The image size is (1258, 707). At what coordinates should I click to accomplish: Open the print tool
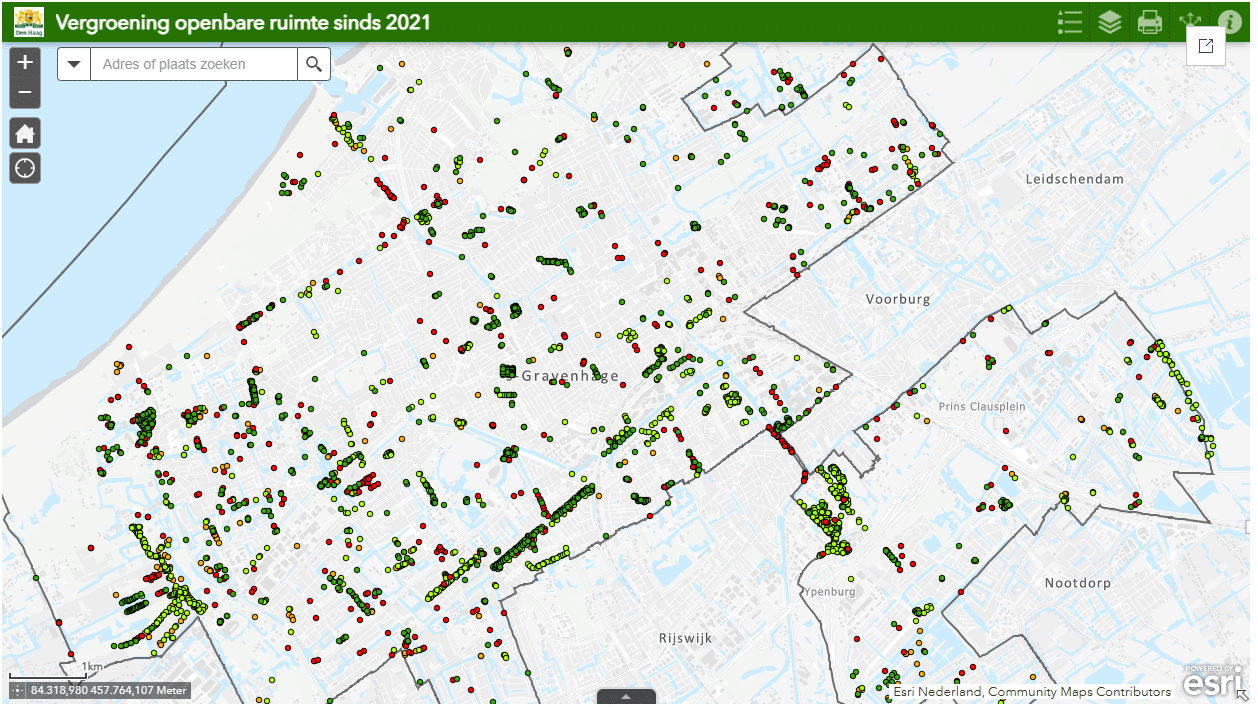pyautogui.click(x=1150, y=21)
